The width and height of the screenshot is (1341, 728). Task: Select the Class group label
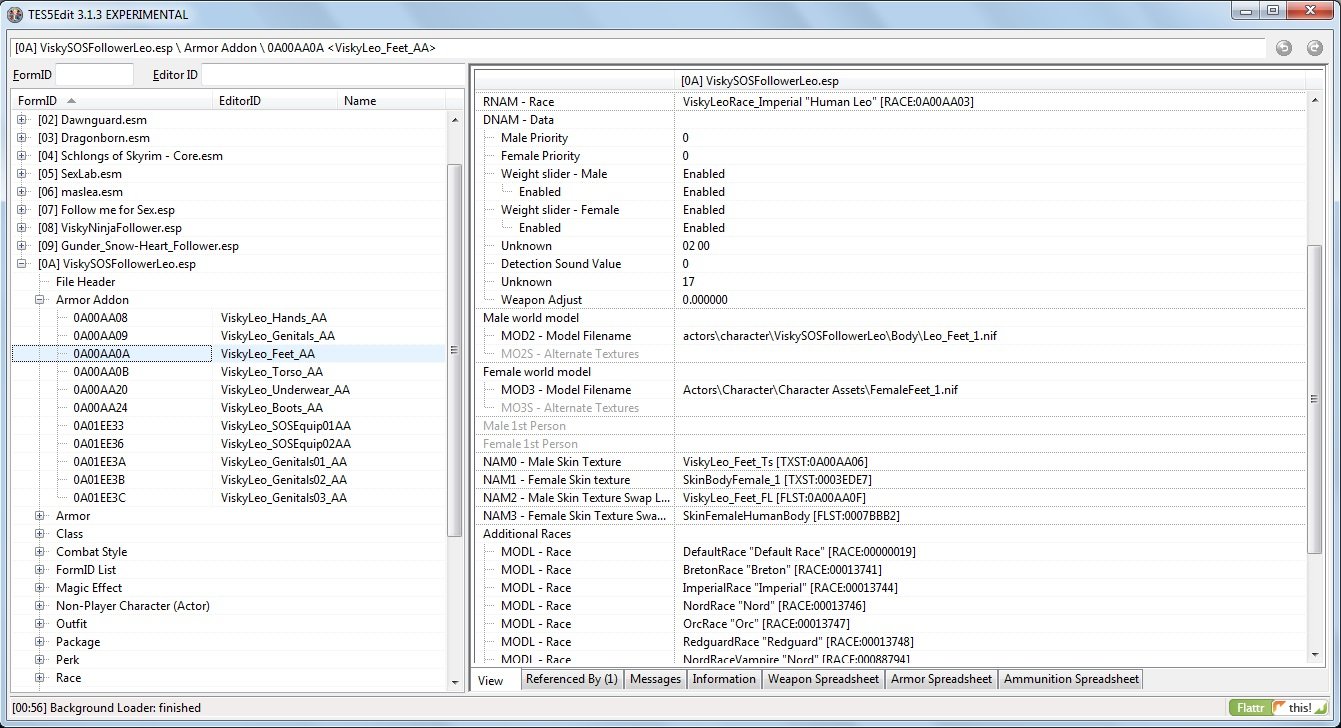[71, 534]
